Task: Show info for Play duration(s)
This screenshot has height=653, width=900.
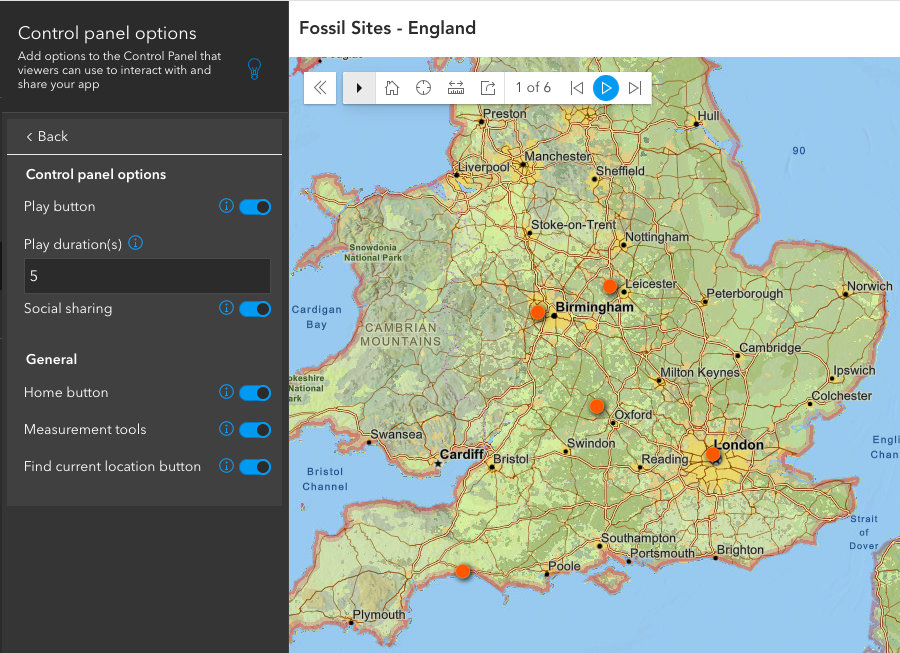Action: point(135,243)
